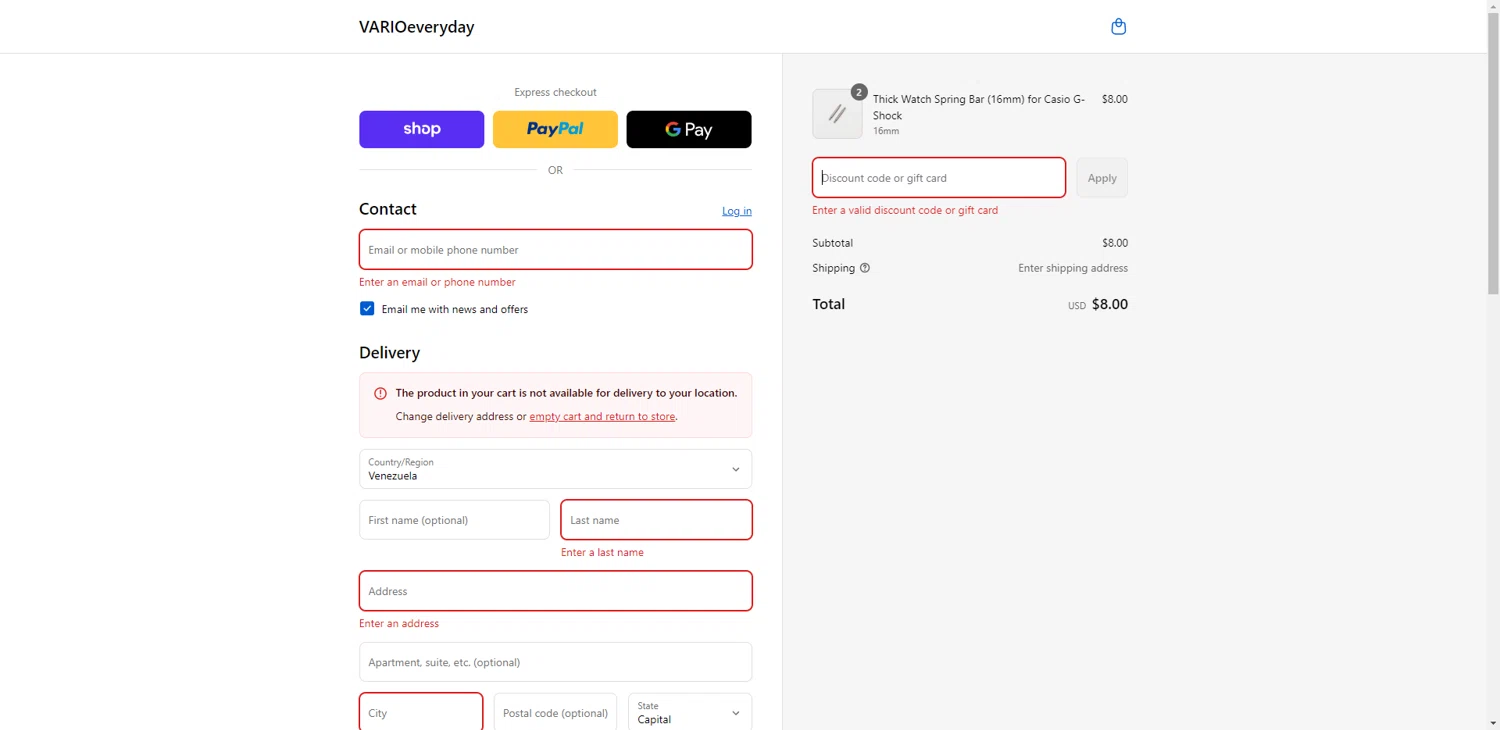1500x730 pixels.
Task: Click the First name input field
Action: tap(454, 520)
